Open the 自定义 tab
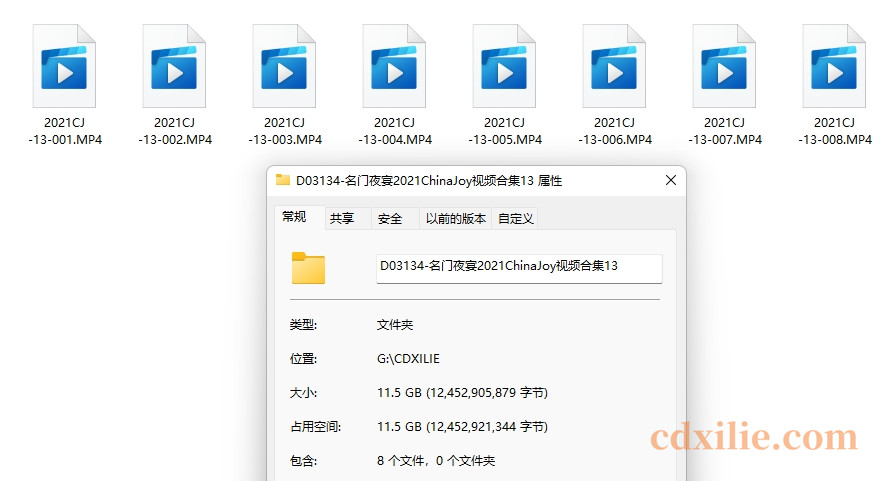 pyautogui.click(x=515, y=219)
